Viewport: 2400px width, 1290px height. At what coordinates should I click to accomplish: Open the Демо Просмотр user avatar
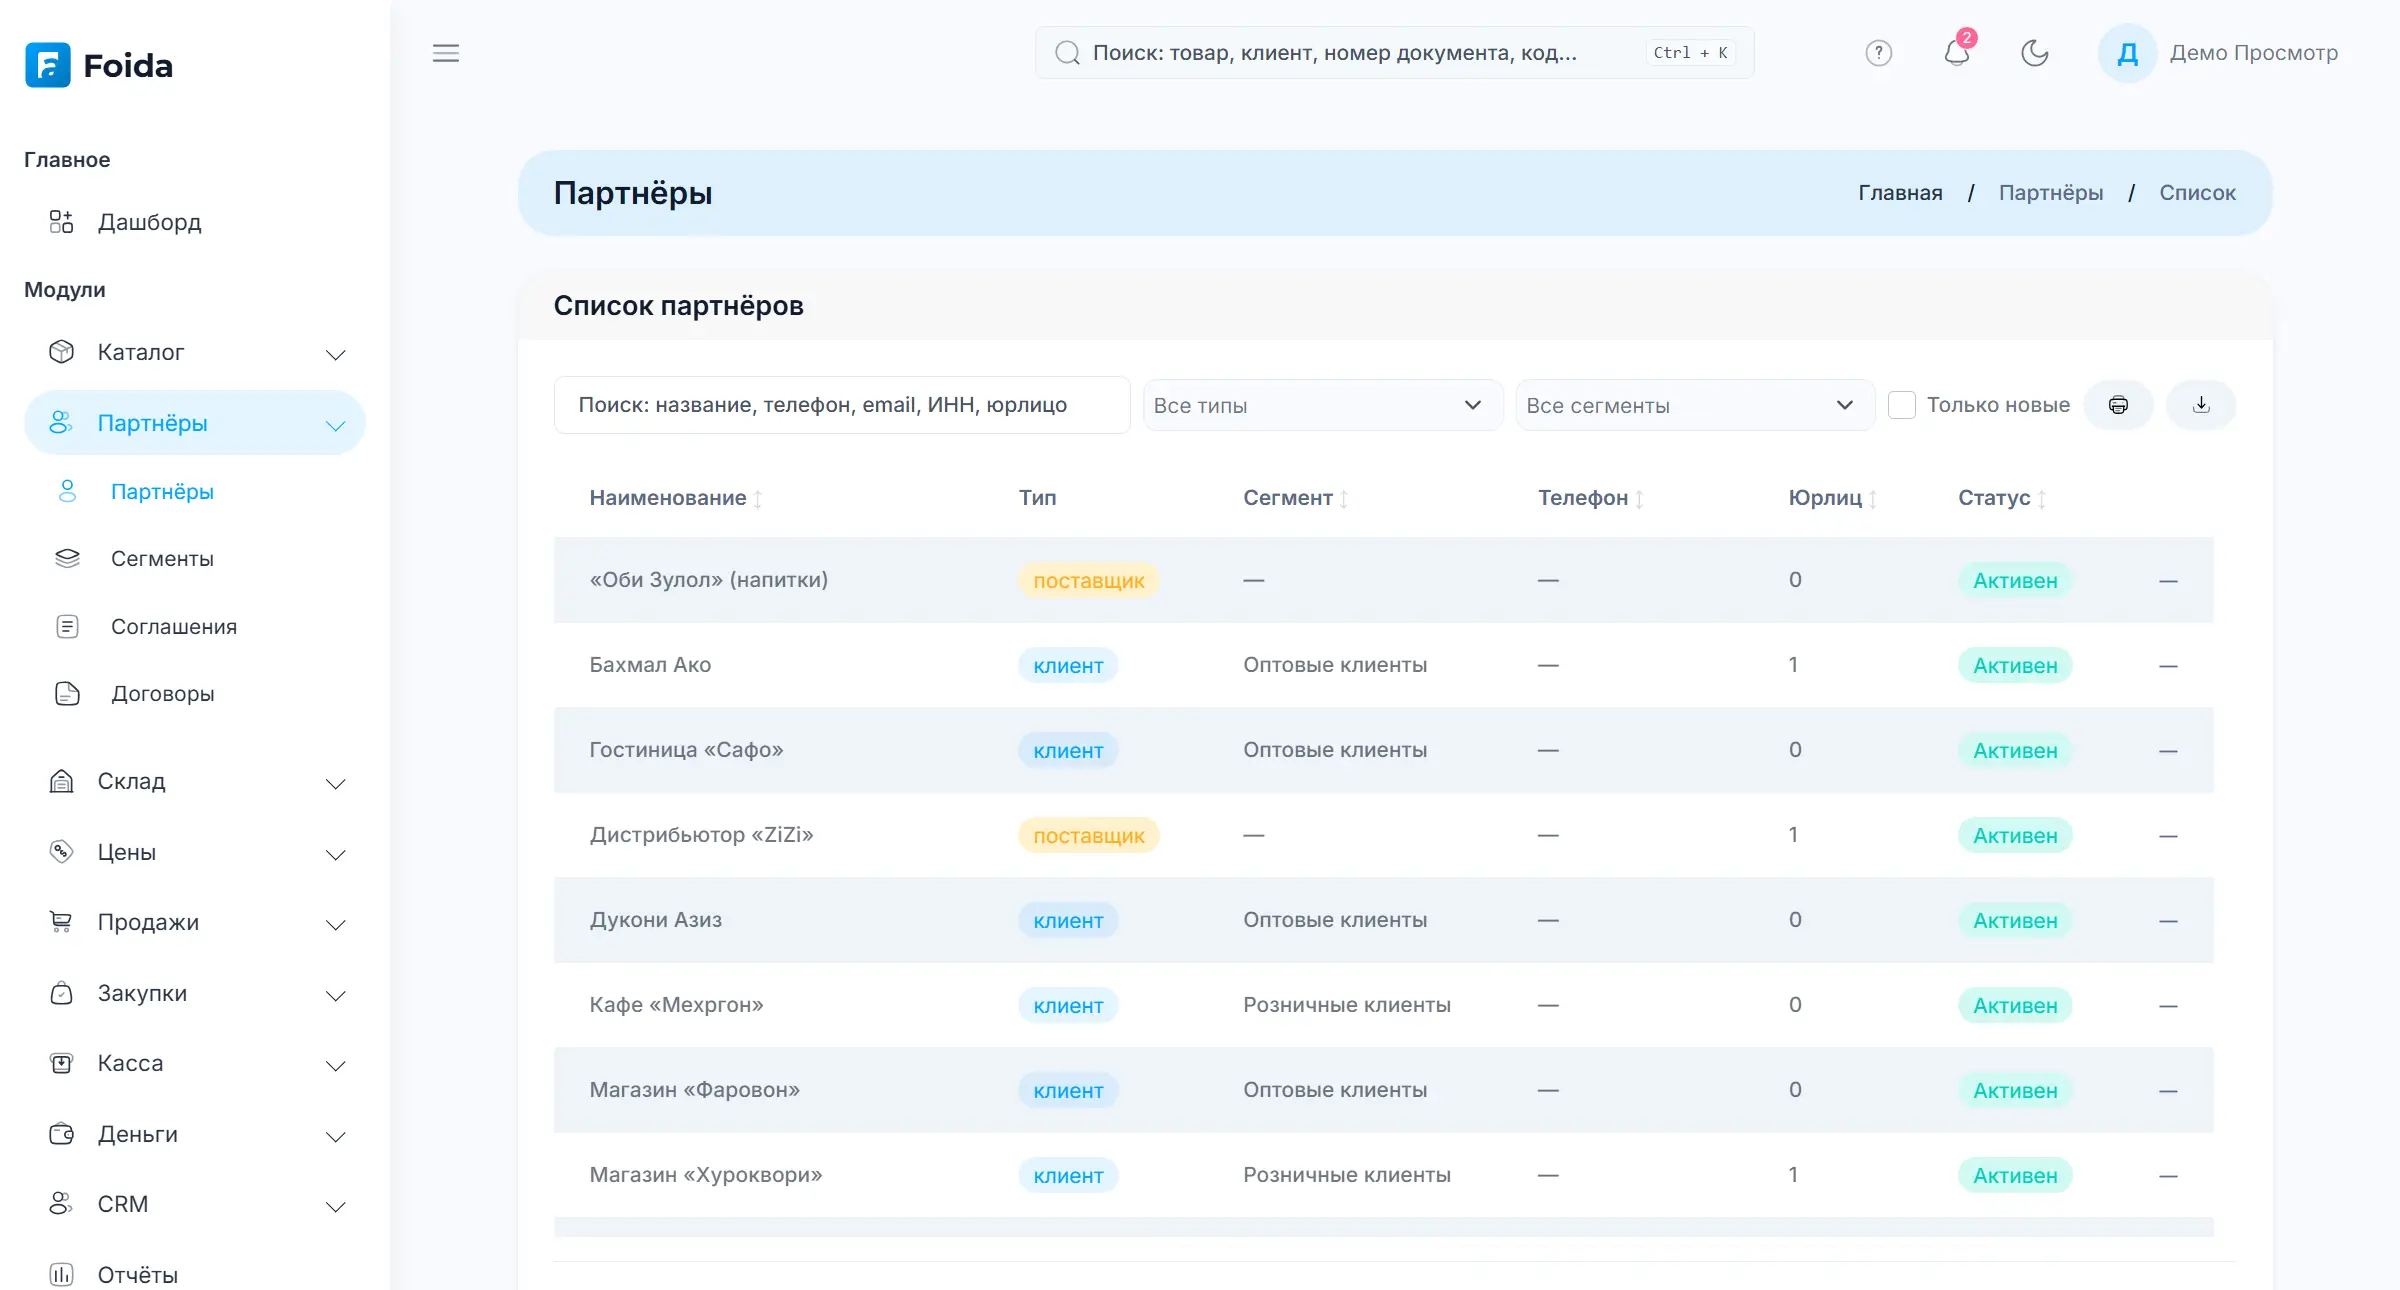click(x=2127, y=53)
